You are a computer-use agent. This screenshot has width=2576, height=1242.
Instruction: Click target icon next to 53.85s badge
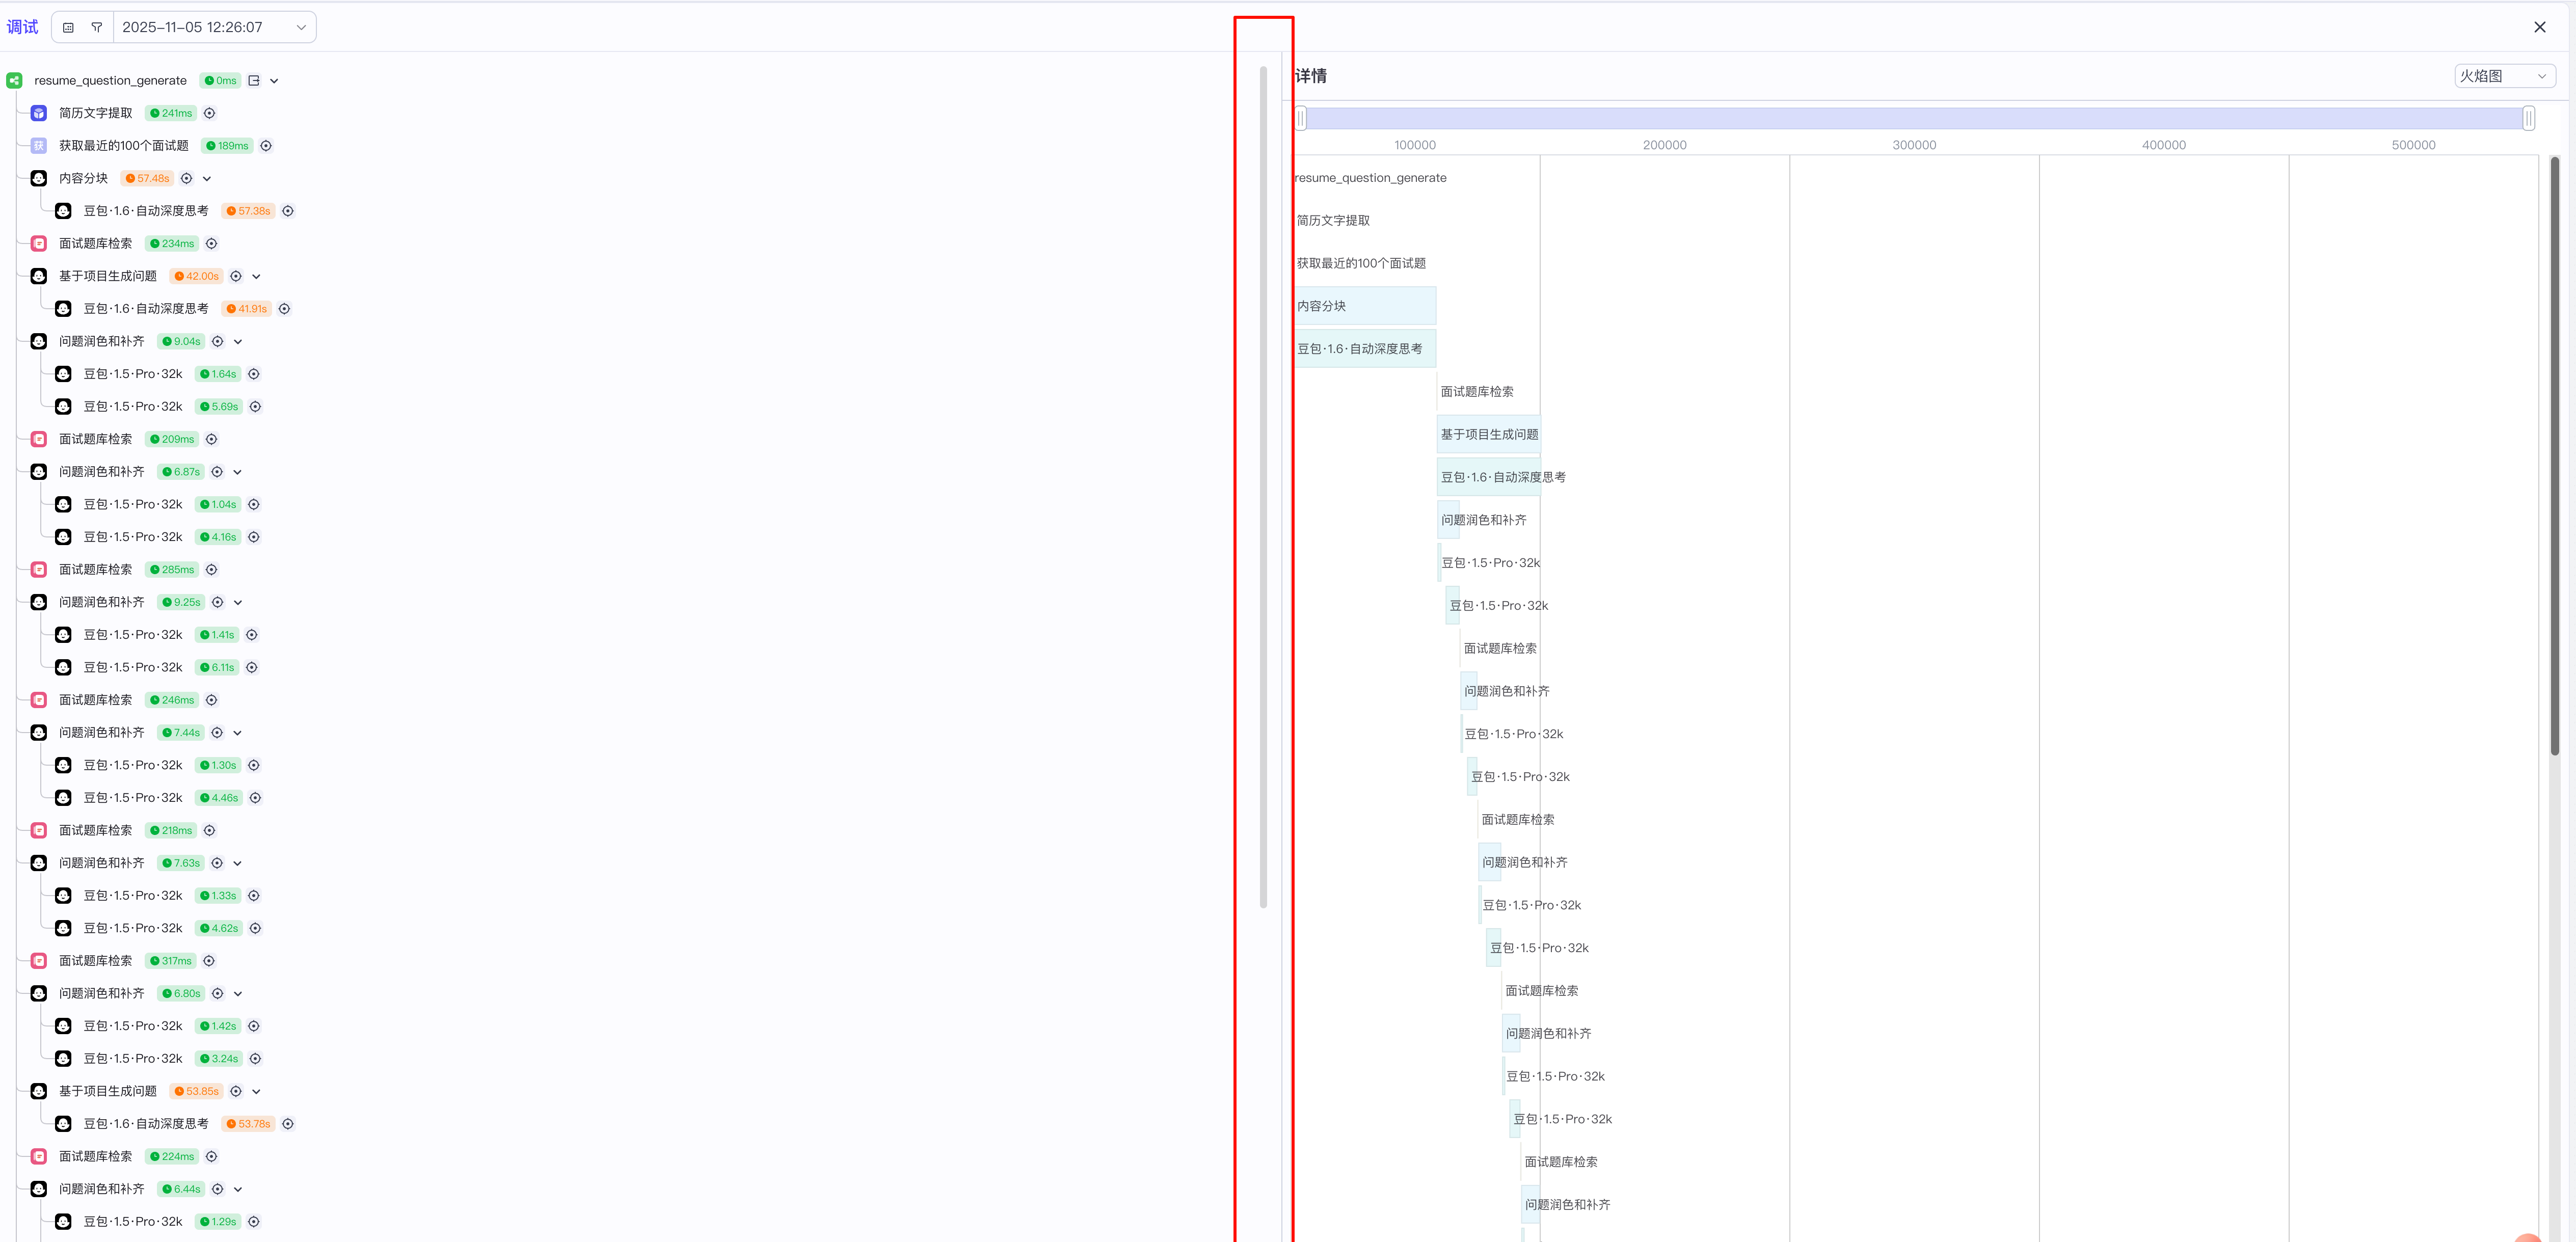click(236, 1091)
